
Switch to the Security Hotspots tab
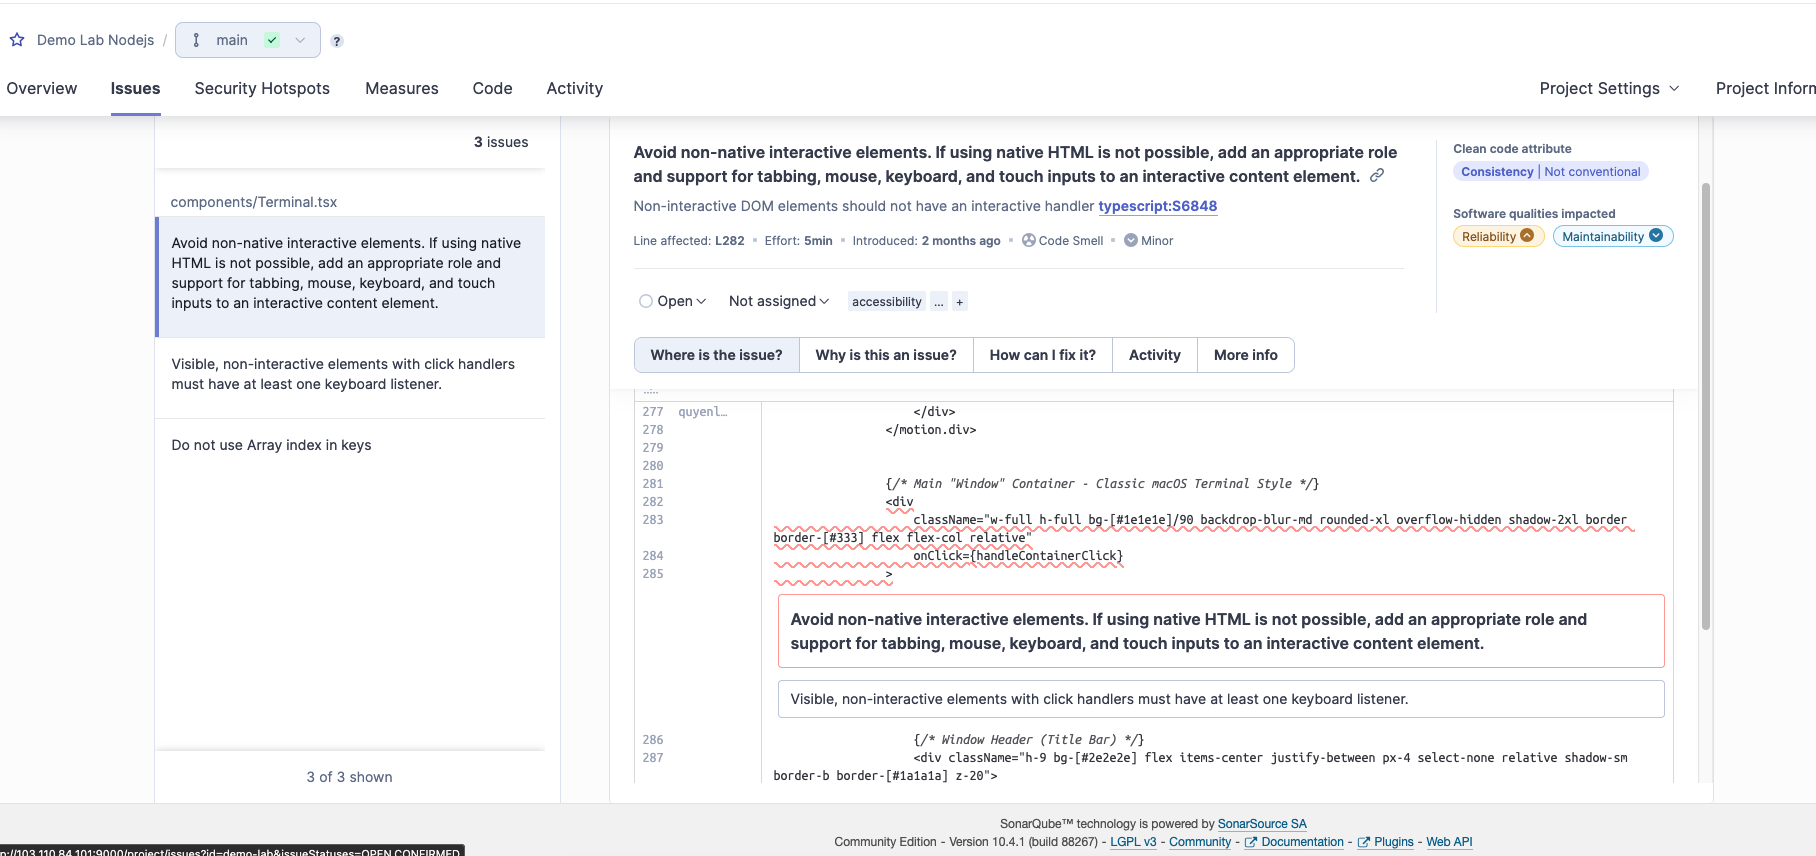tap(262, 88)
